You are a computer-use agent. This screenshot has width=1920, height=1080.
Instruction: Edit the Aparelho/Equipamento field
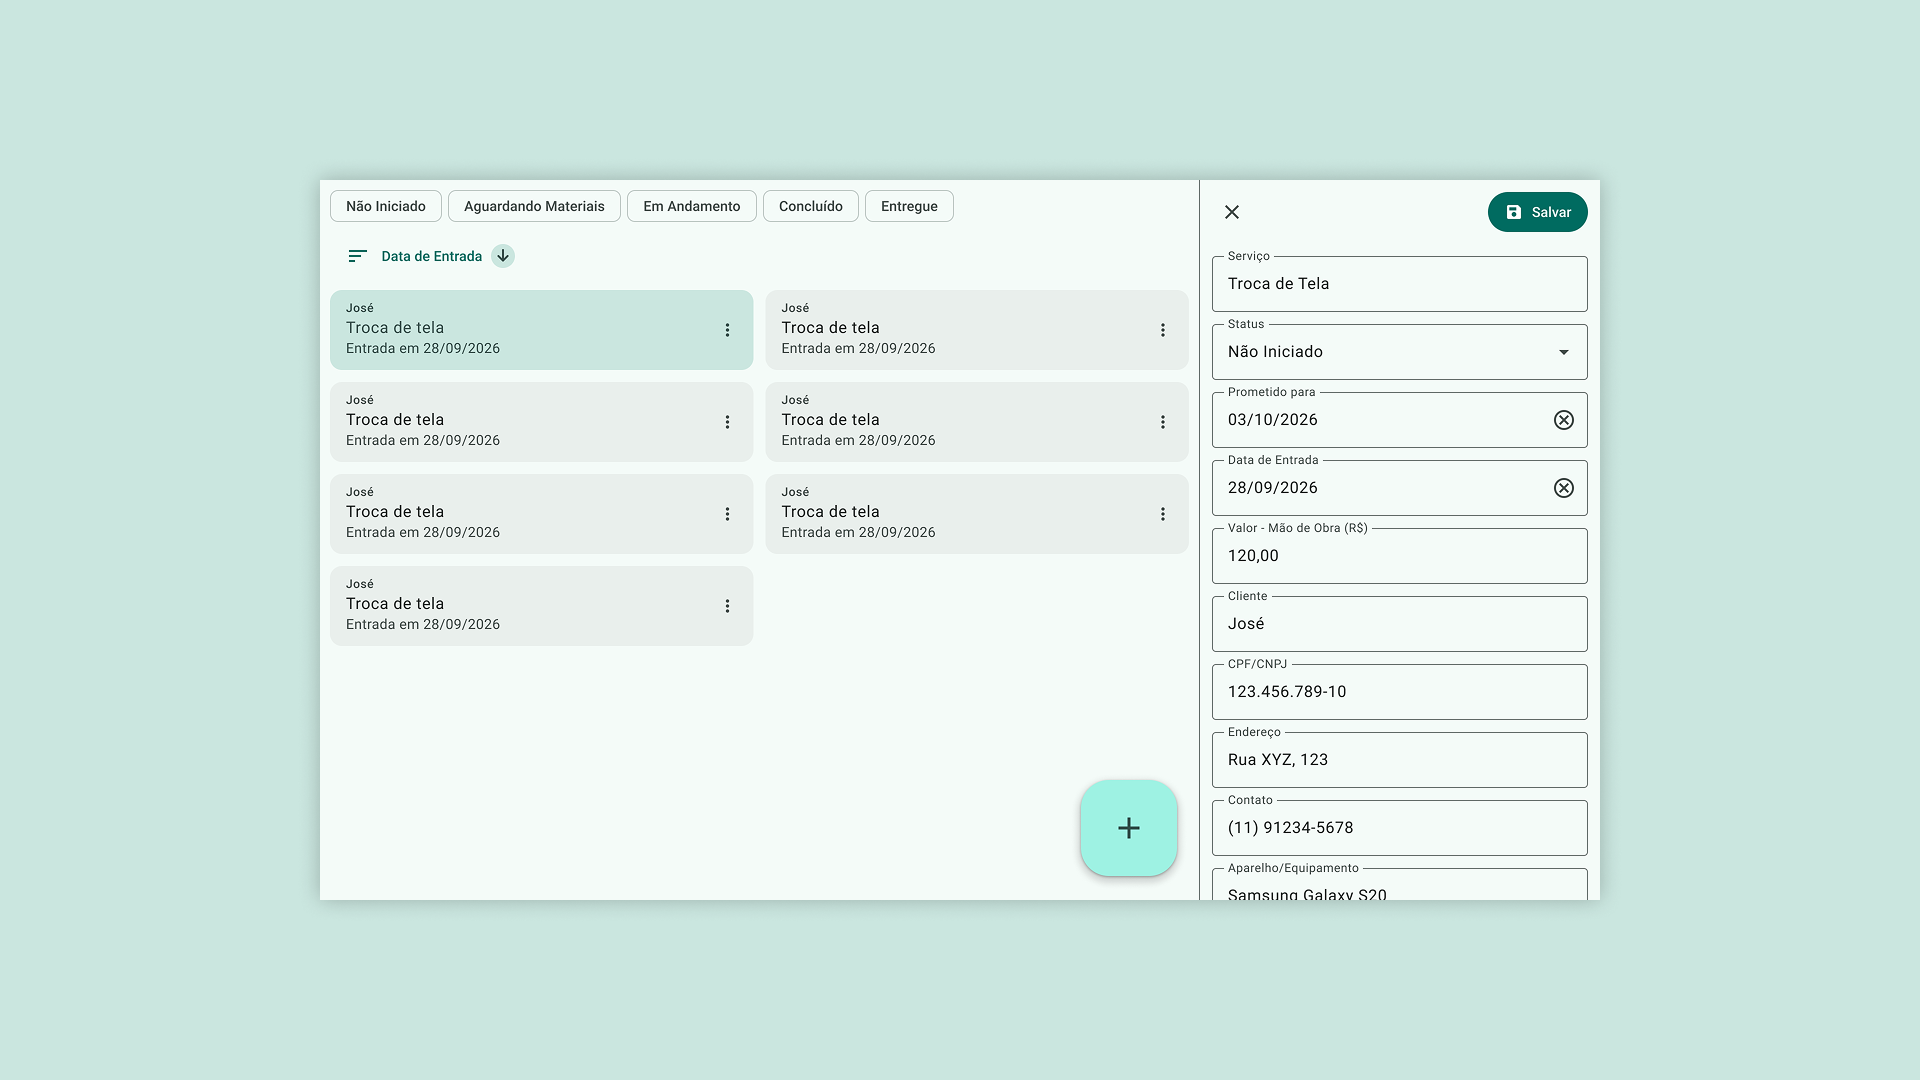pyautogui.click(x=1400, y=885)
